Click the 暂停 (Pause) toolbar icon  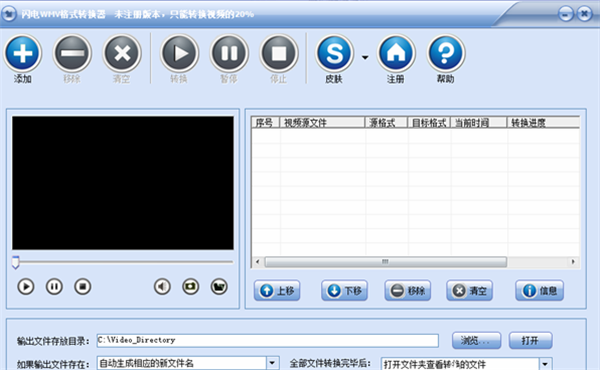pyautogui.click(x=229, y=53)
